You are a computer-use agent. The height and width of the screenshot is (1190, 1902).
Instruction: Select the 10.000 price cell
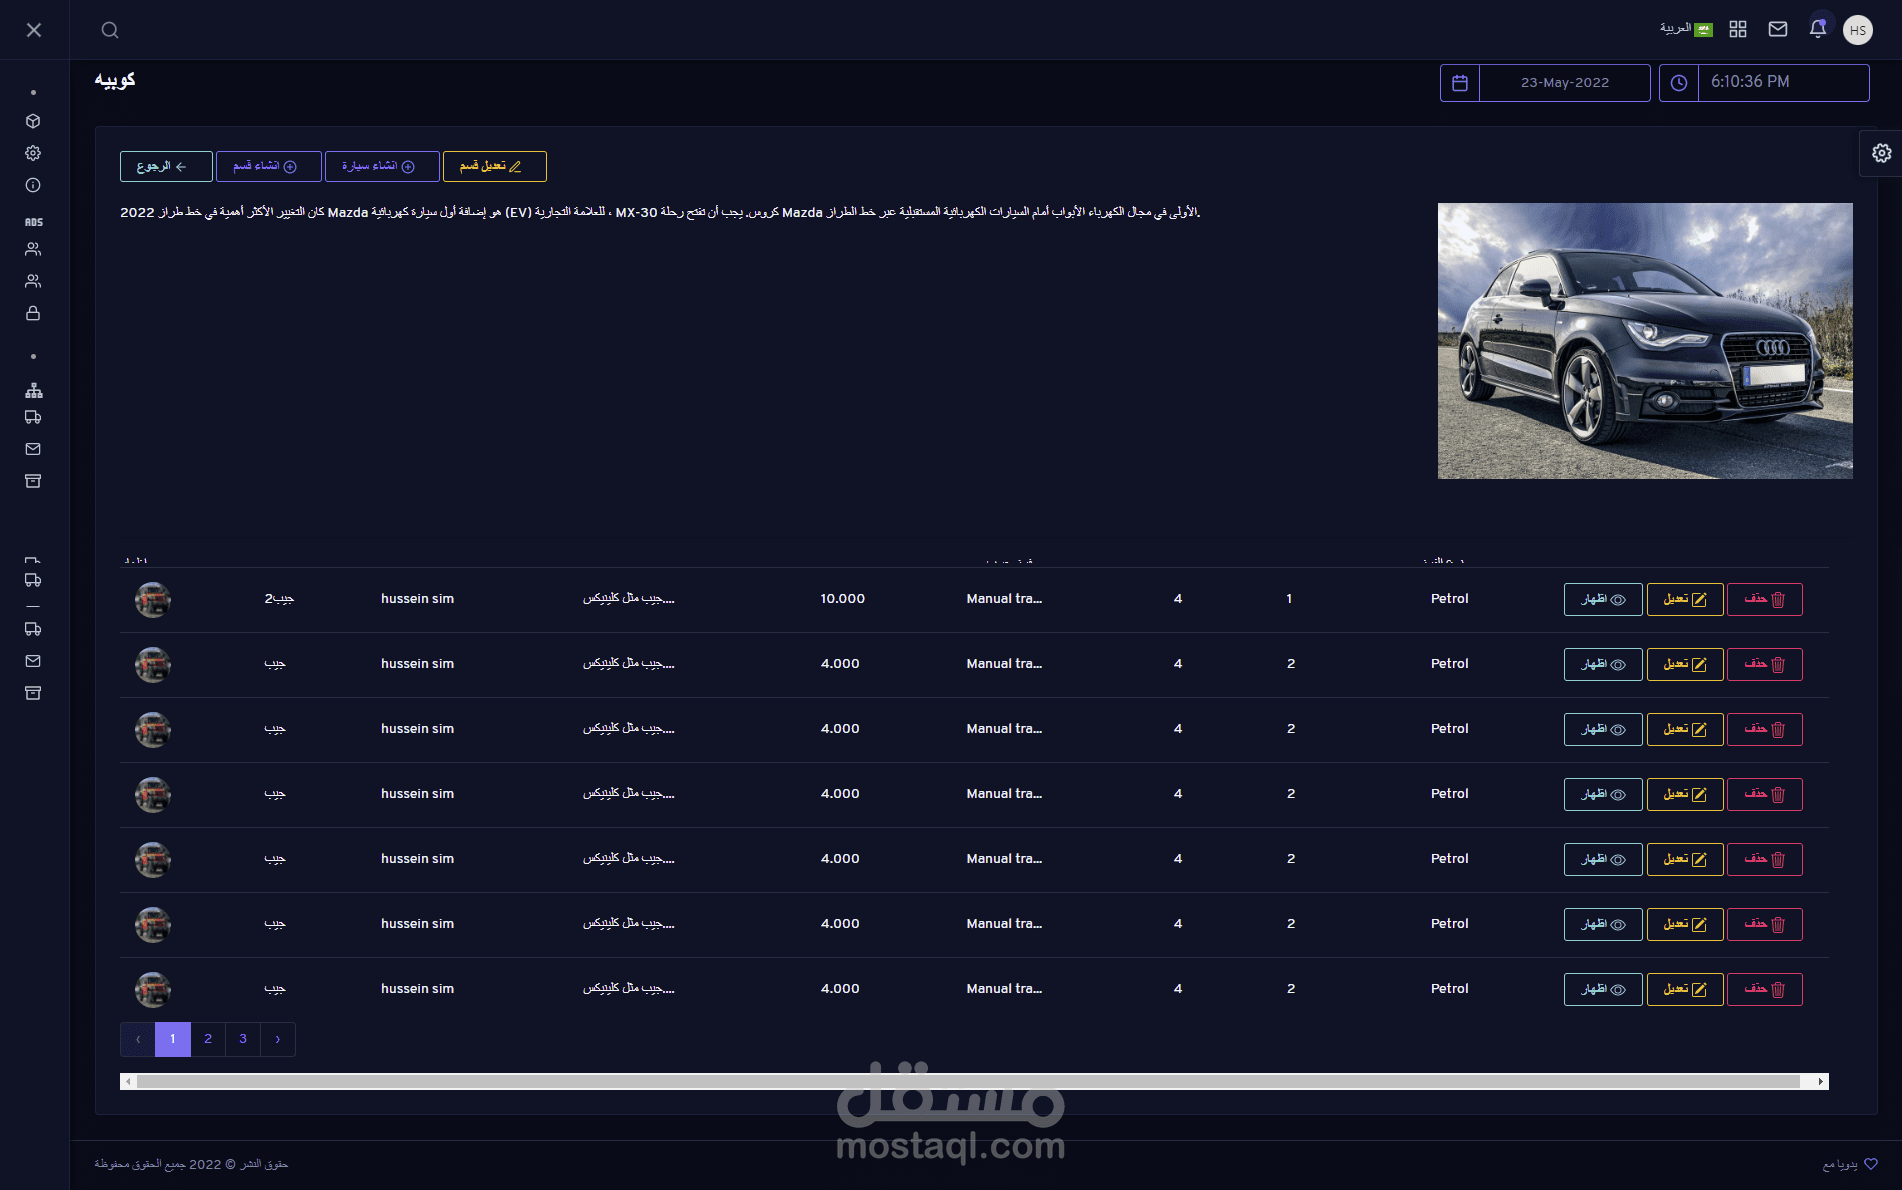[x=843, y=599]
